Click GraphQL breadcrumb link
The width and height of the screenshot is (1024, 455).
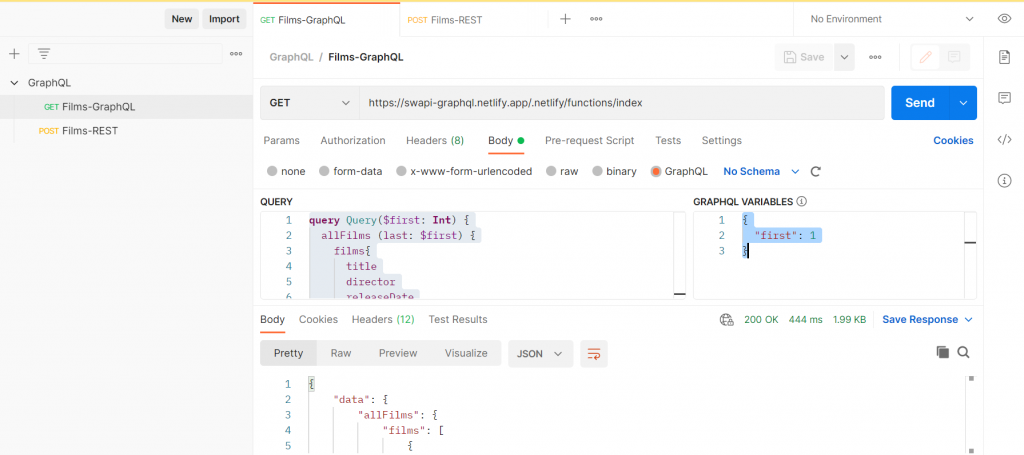click(x=291, y=57)
